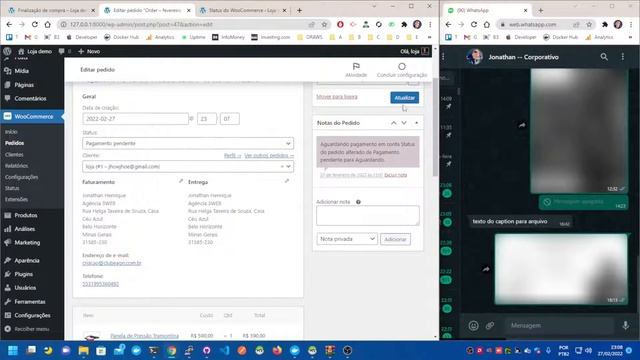Open Loja demo site link in admin bar
The height and width of the screenshot is (360, 640).
pyautogui.click(x=35, y=51)
